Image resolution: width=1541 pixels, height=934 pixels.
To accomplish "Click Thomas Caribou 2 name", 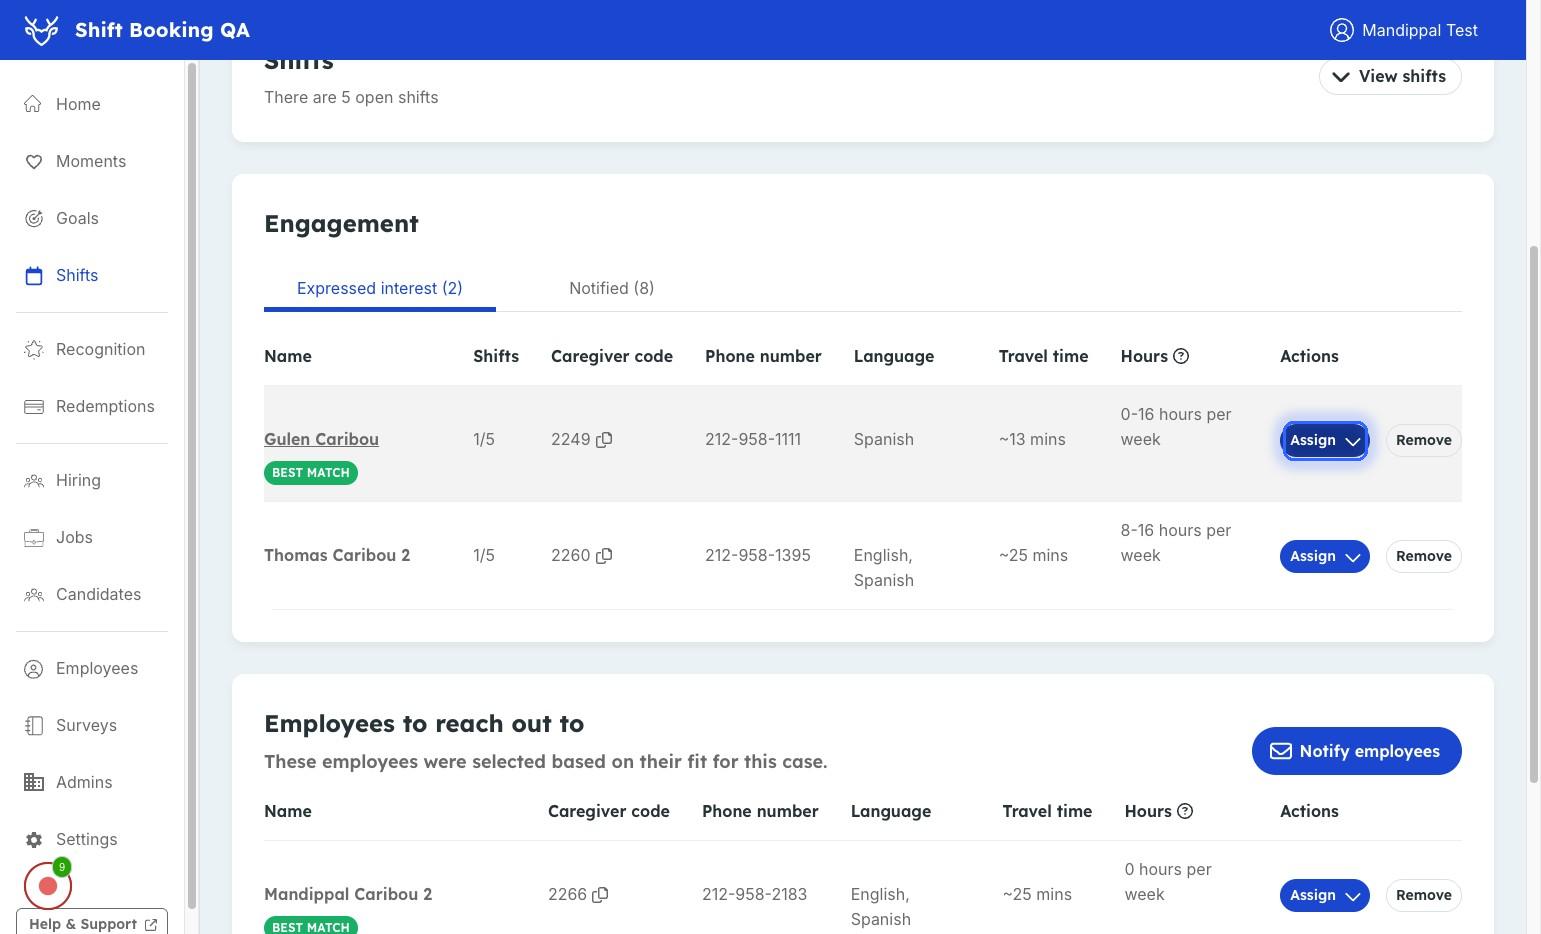I will (337, 555).
